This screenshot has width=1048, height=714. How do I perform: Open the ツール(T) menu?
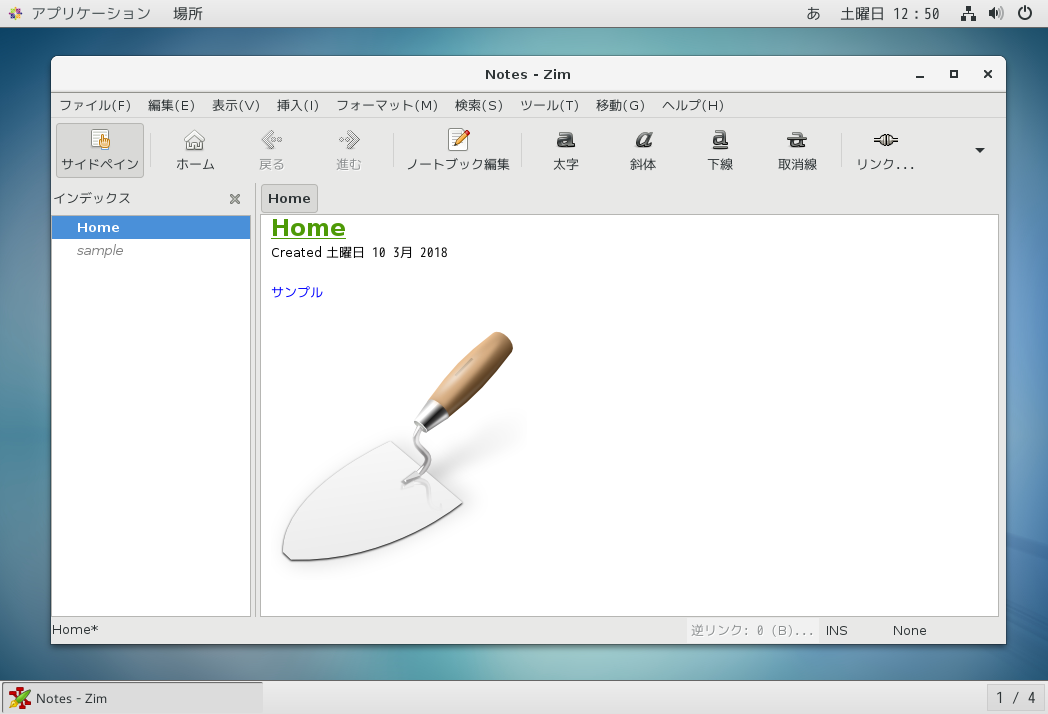(x=549, y=106)
